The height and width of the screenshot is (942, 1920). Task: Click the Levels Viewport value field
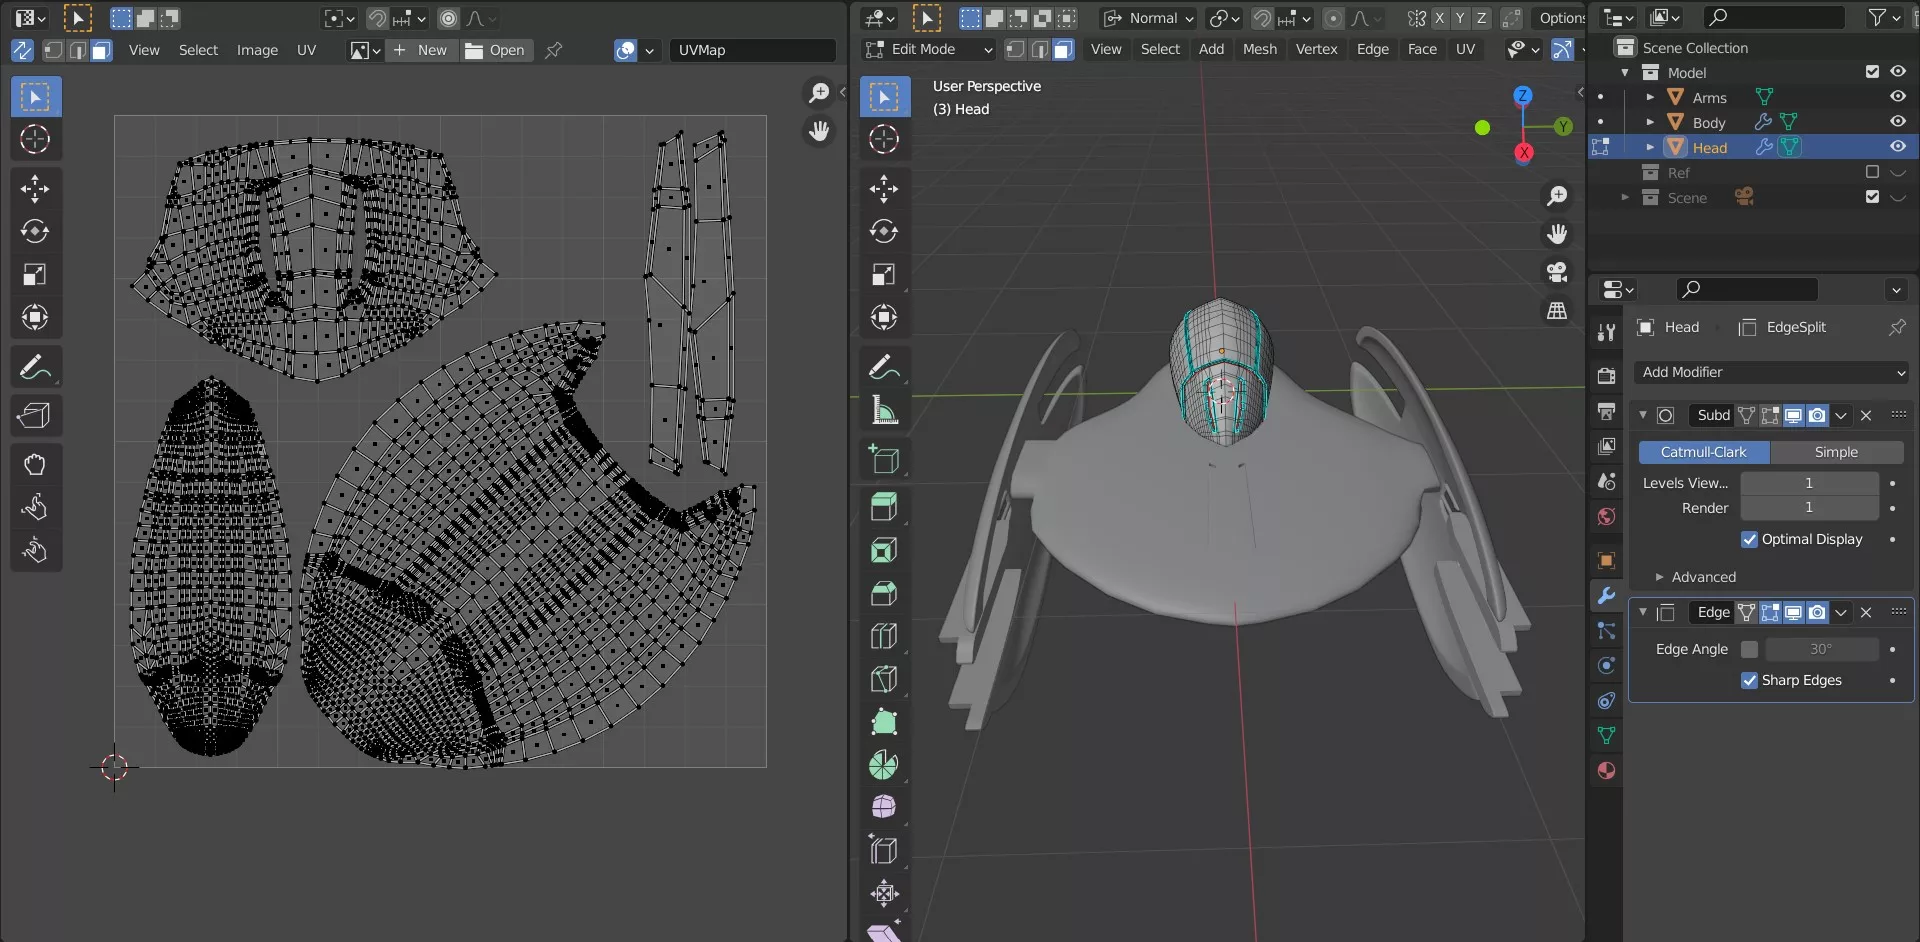(1808, 483)
